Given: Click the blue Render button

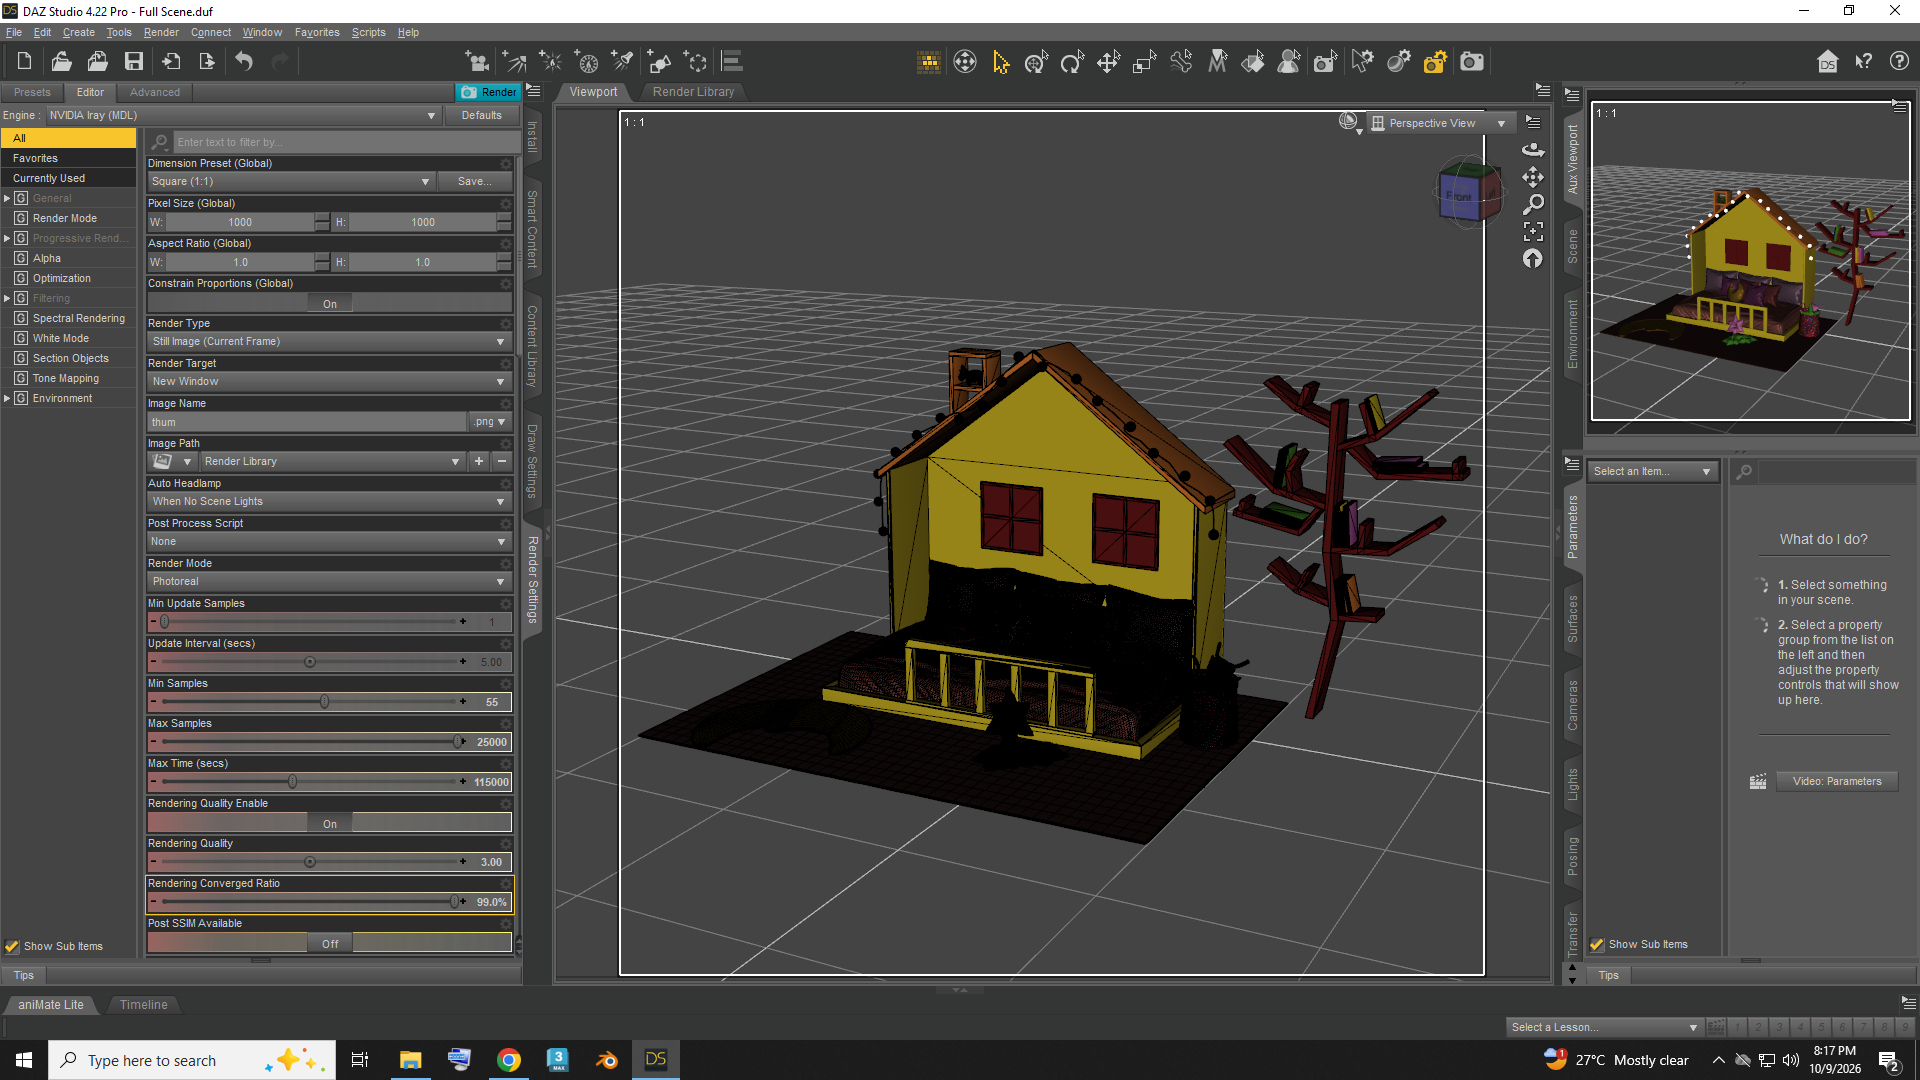Looking at the screenshot, I should (x=489, y=92).
